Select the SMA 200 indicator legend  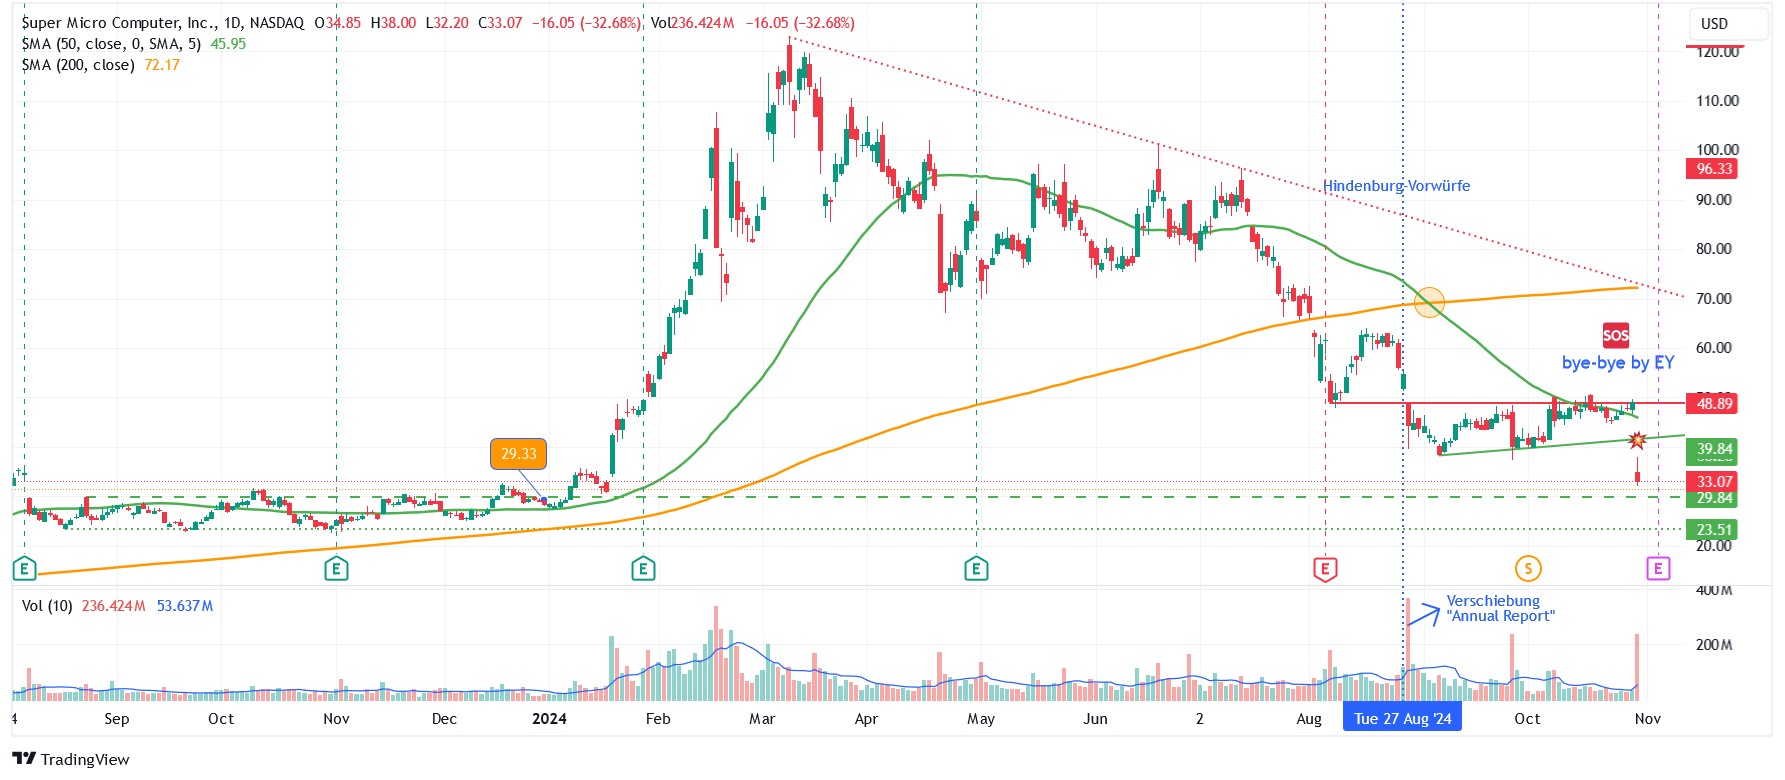(100, 65)
